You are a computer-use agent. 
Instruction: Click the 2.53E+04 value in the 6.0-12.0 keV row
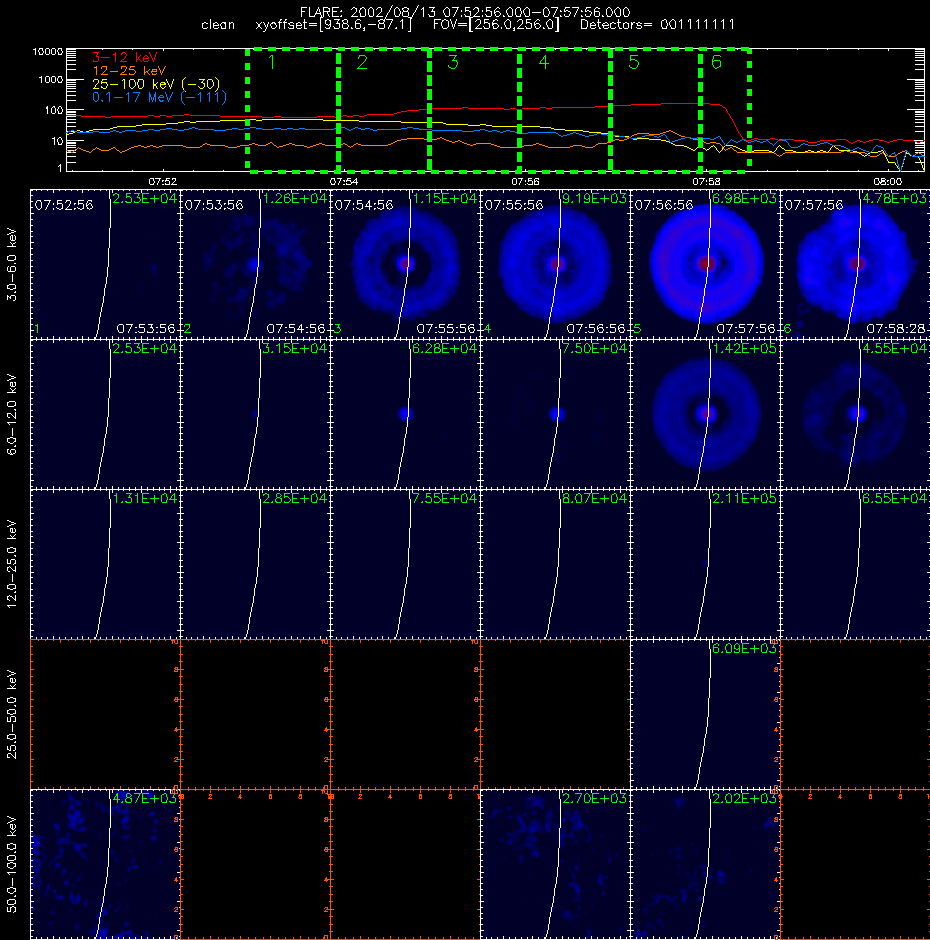tap(145, 348)
